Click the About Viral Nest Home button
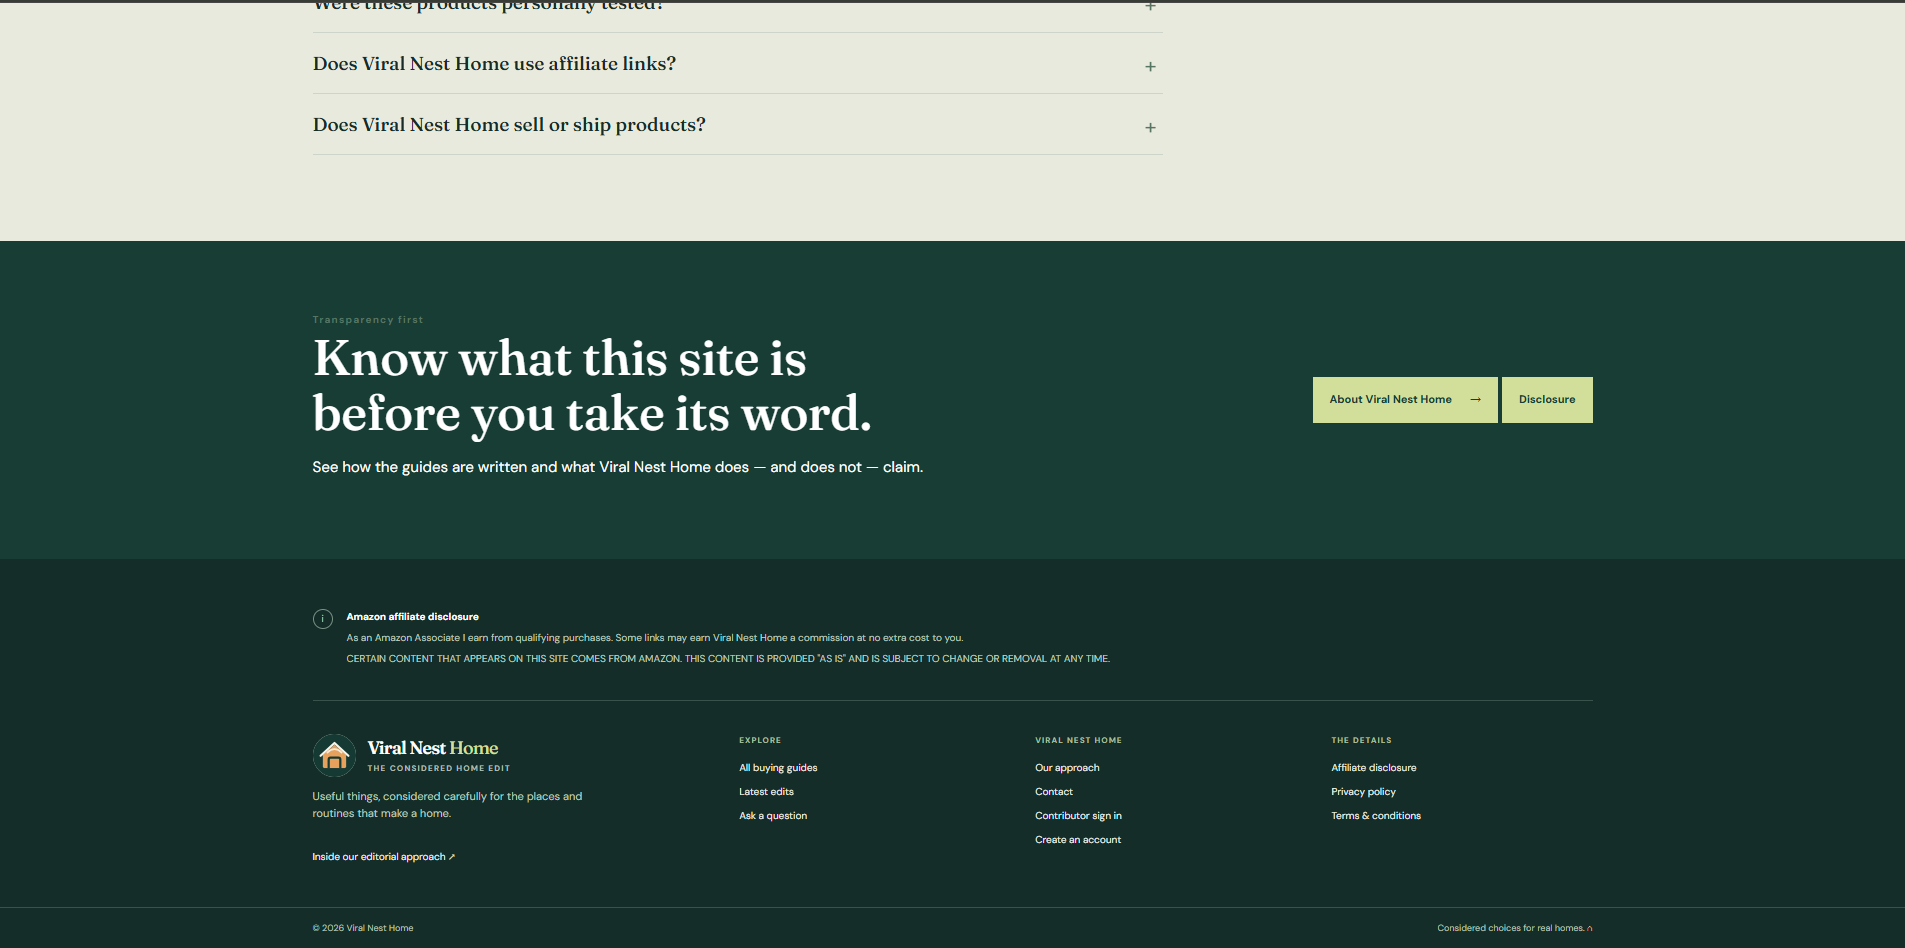This screenshot has height=948, width=1905. click(x=1404, y=400)
